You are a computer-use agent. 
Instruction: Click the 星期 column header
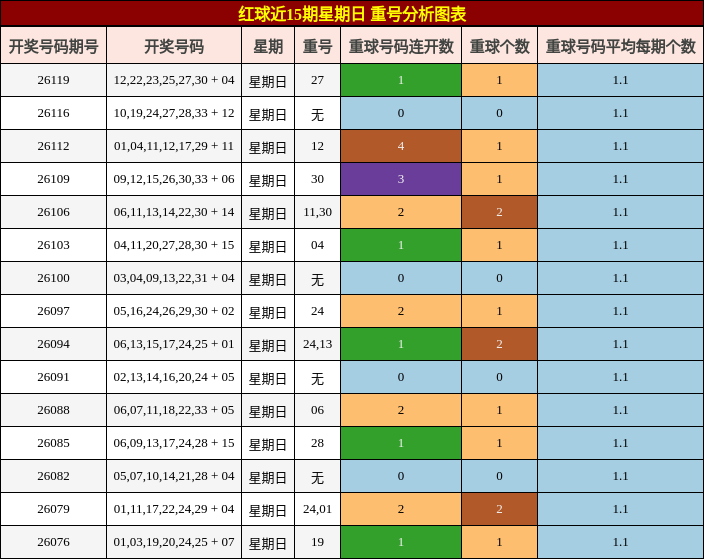(x=268, y=46)
